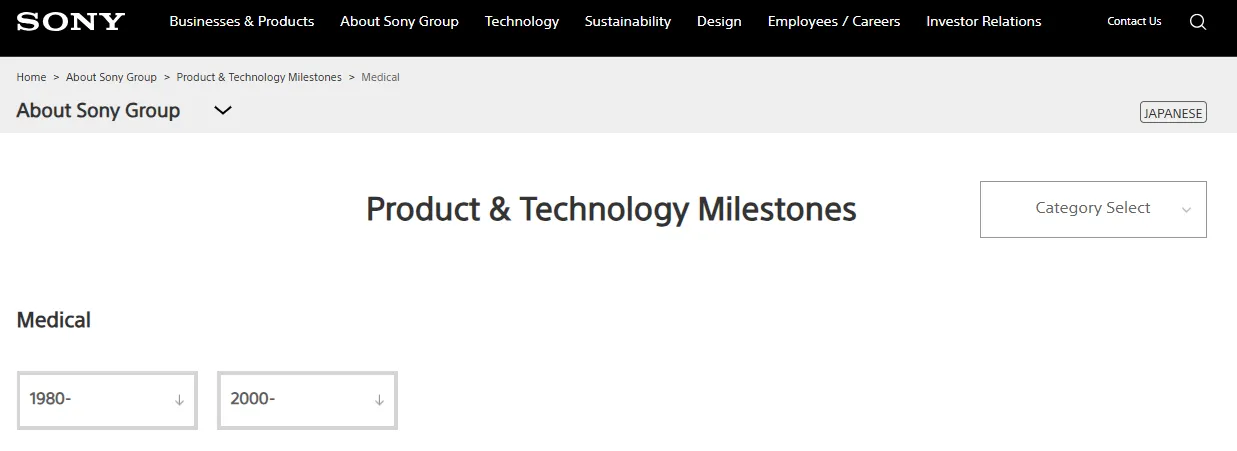The image size is (1237, 451).
Task: Open the search magnifier icon
Action: click(x=1198, y=21)
